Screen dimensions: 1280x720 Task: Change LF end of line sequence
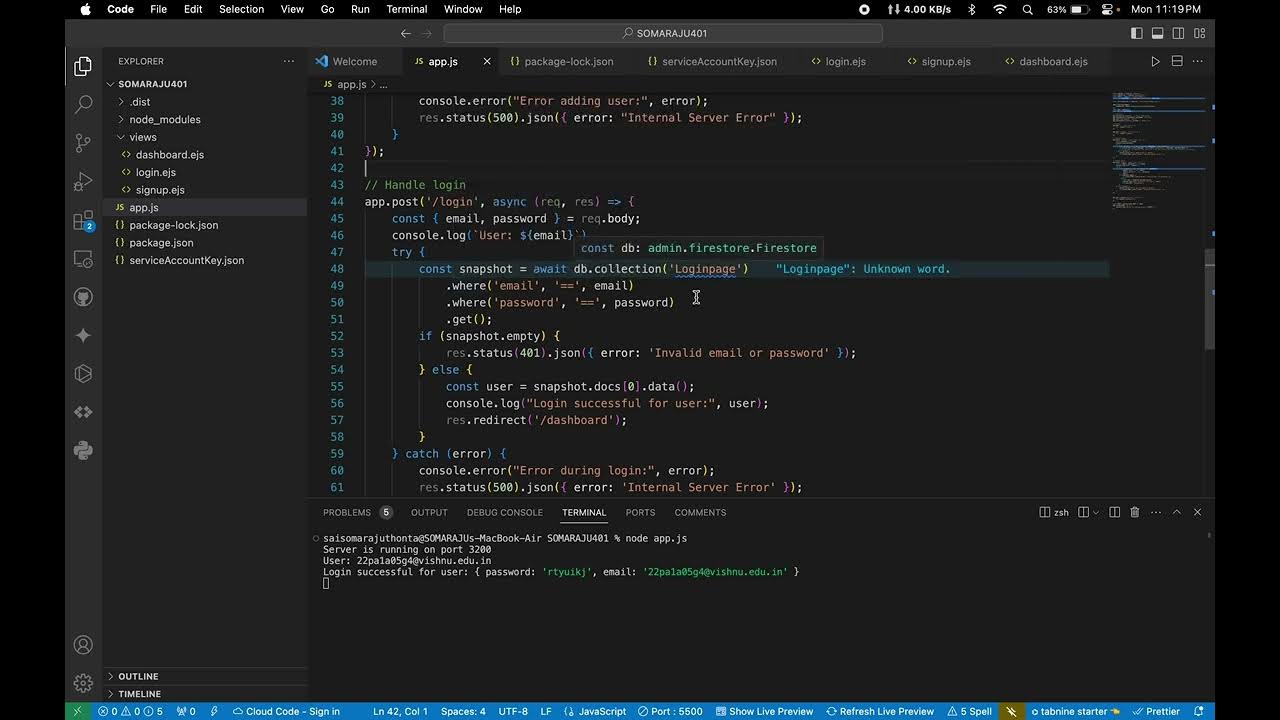[x=546, y=711]
